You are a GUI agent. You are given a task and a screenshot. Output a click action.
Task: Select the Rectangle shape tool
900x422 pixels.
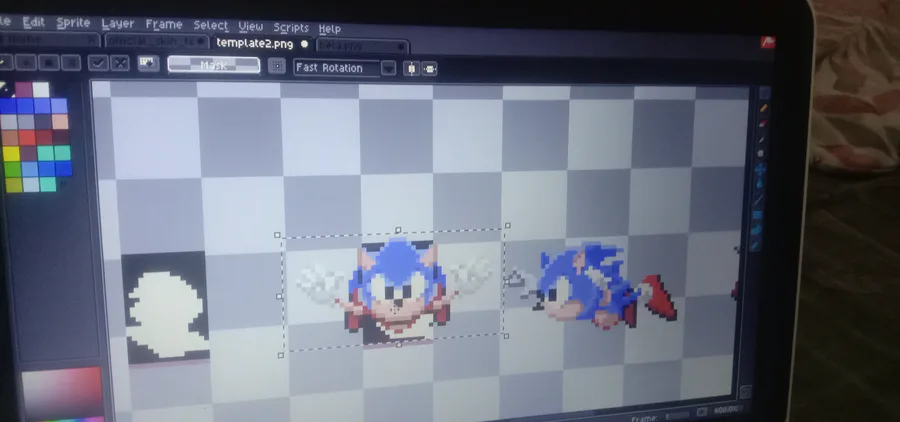[x=758, y=215]
